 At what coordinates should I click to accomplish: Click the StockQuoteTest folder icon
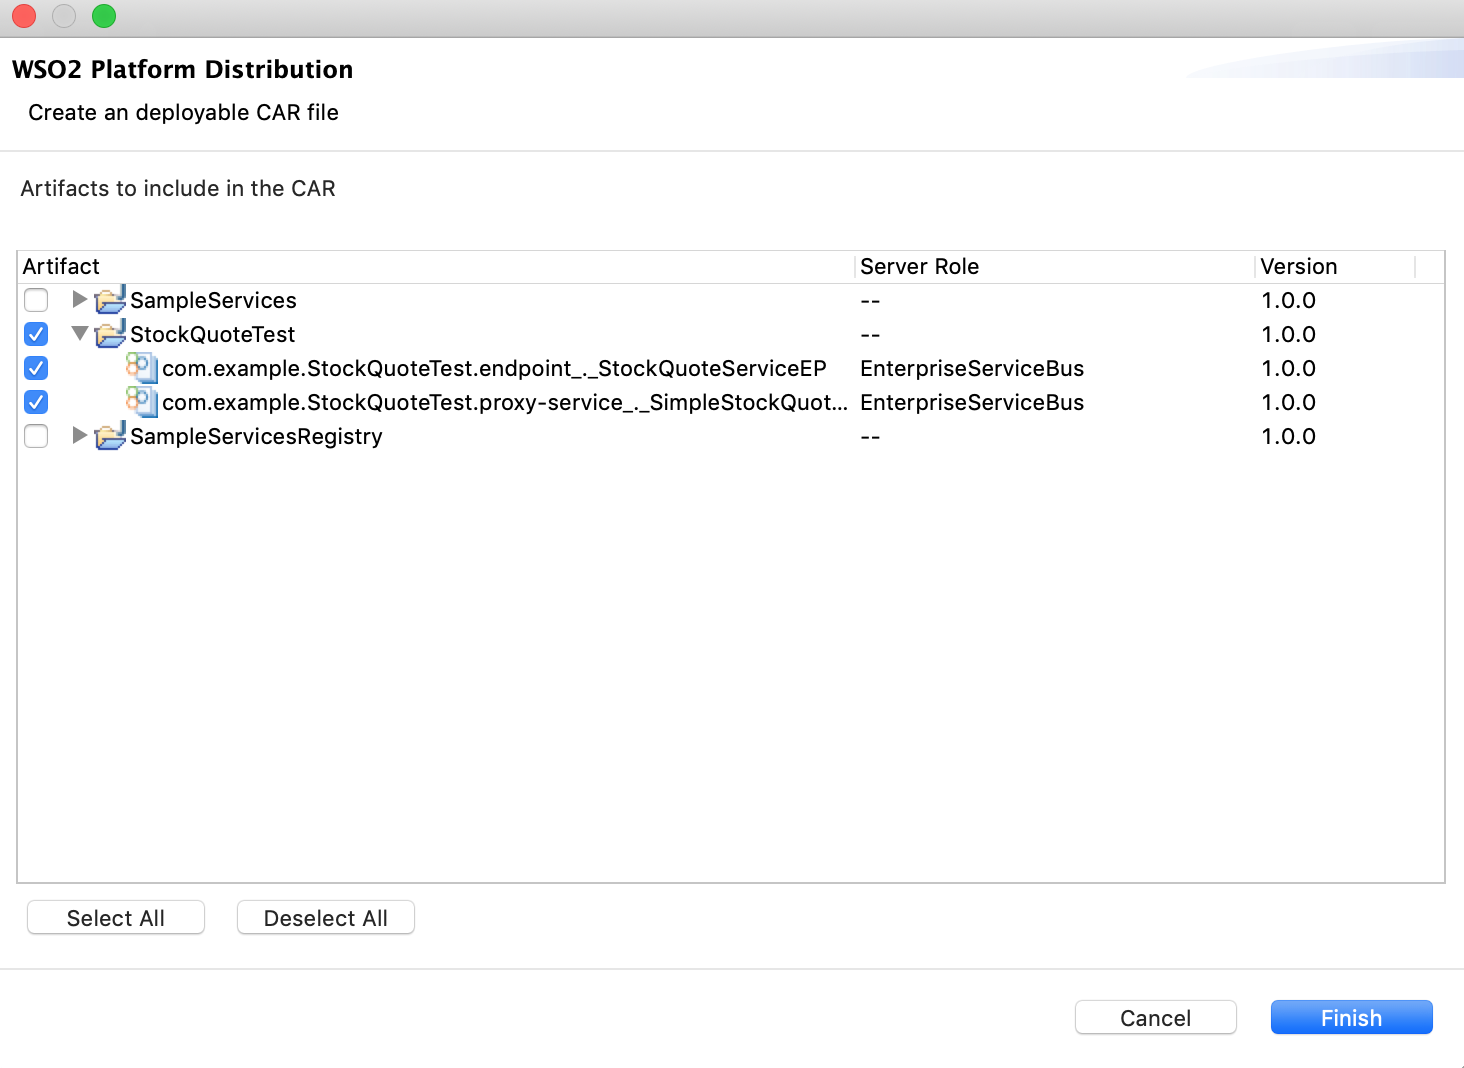(110, 333)
